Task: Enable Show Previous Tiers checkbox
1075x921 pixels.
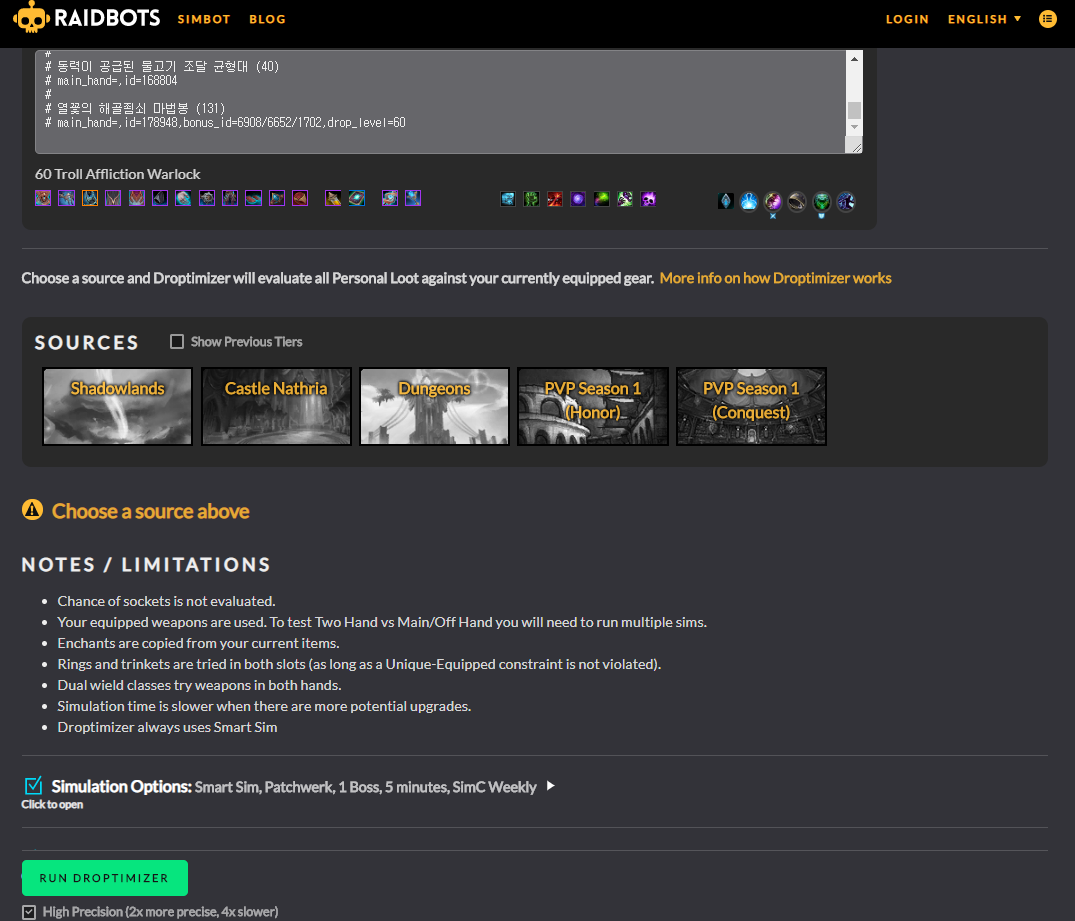Action: [x=177, y=342]
